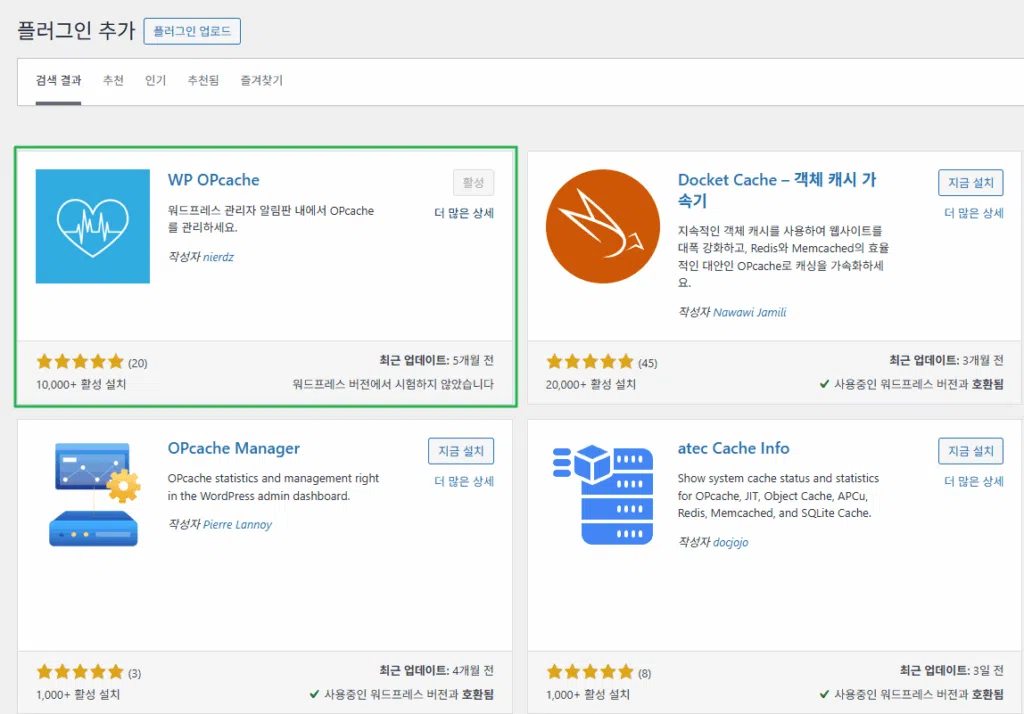Click '최근 업데이트: 3개월 전' text
This screenshot has width=1024, height=714.
946,361
